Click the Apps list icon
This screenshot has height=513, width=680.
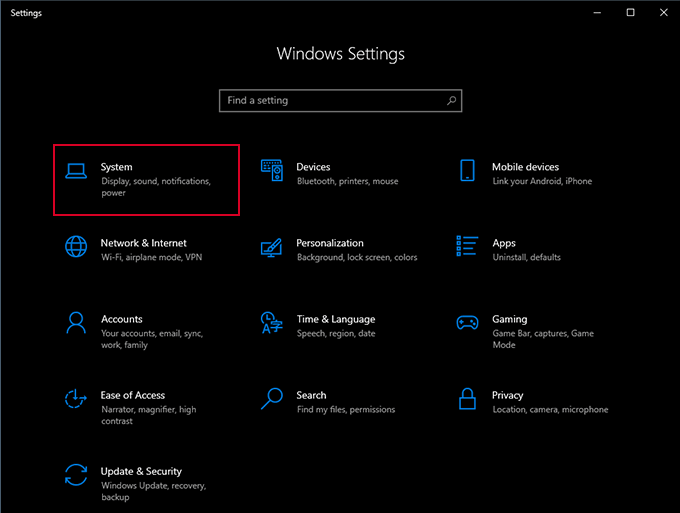467,246
